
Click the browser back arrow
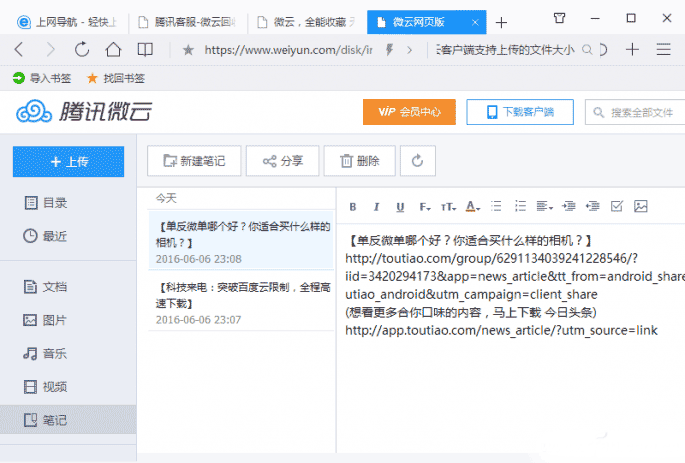coord(19,49)
